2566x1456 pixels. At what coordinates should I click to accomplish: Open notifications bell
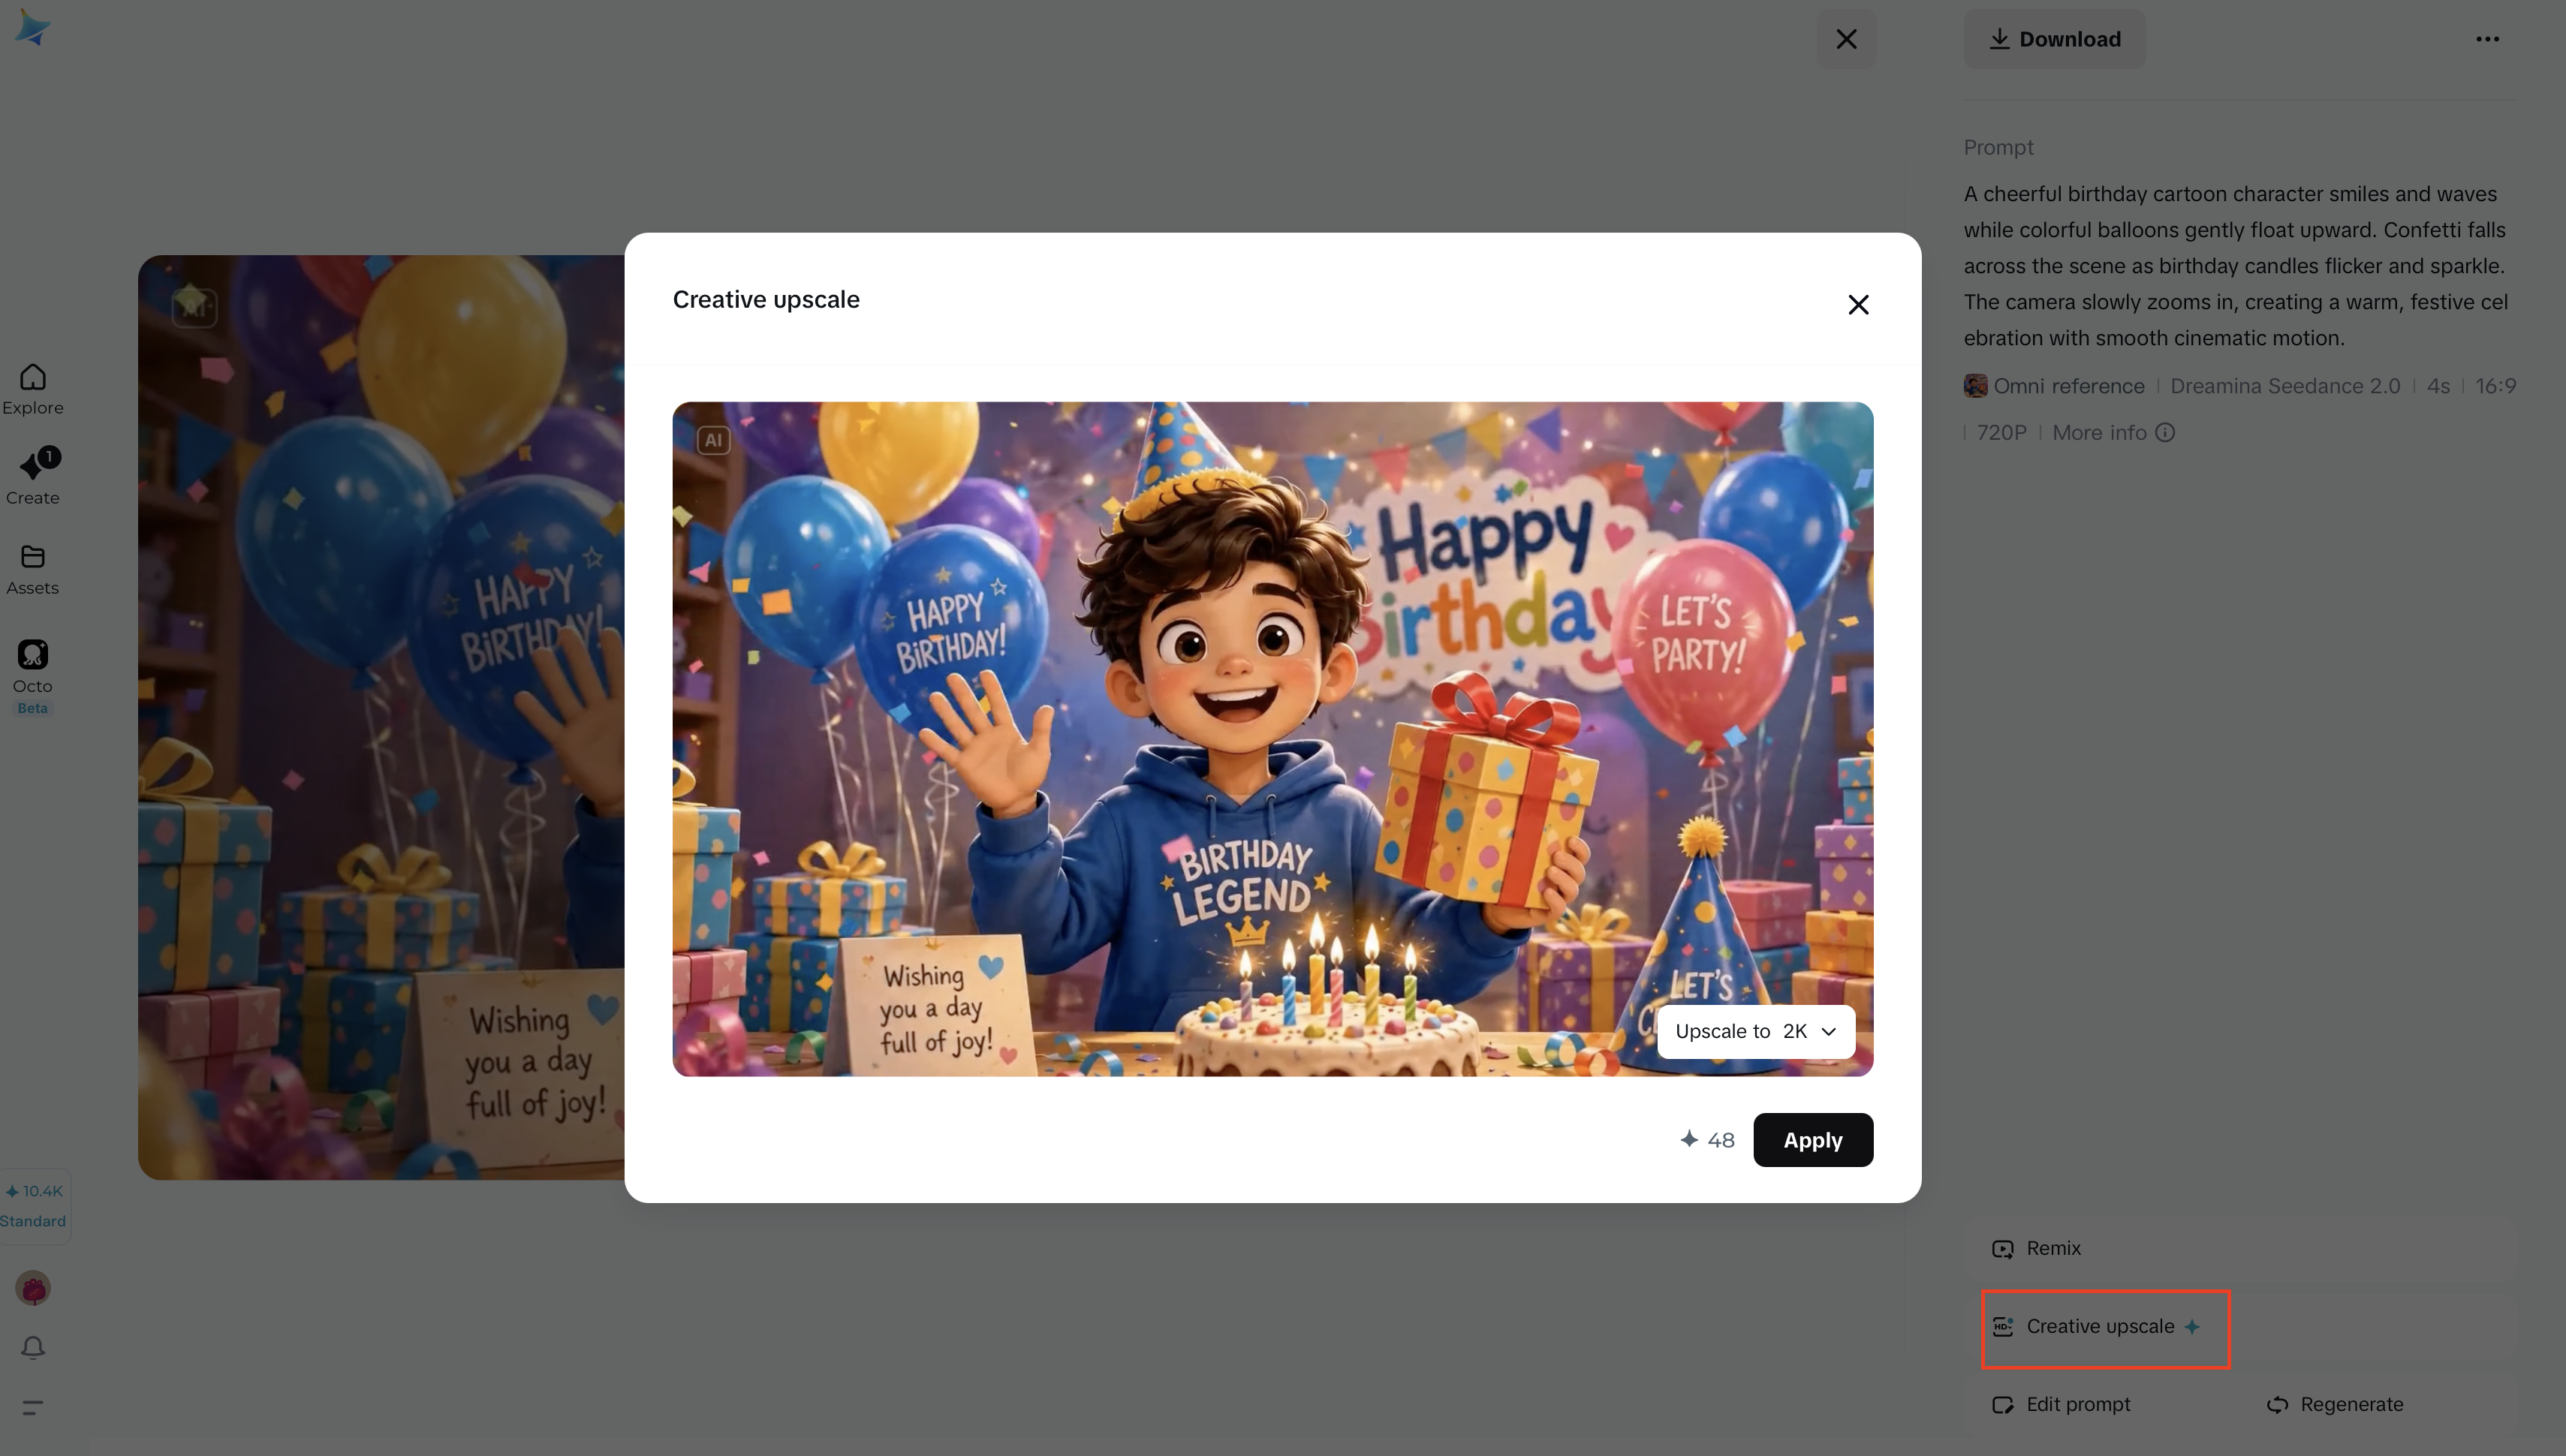click(x=33, y=1348)
